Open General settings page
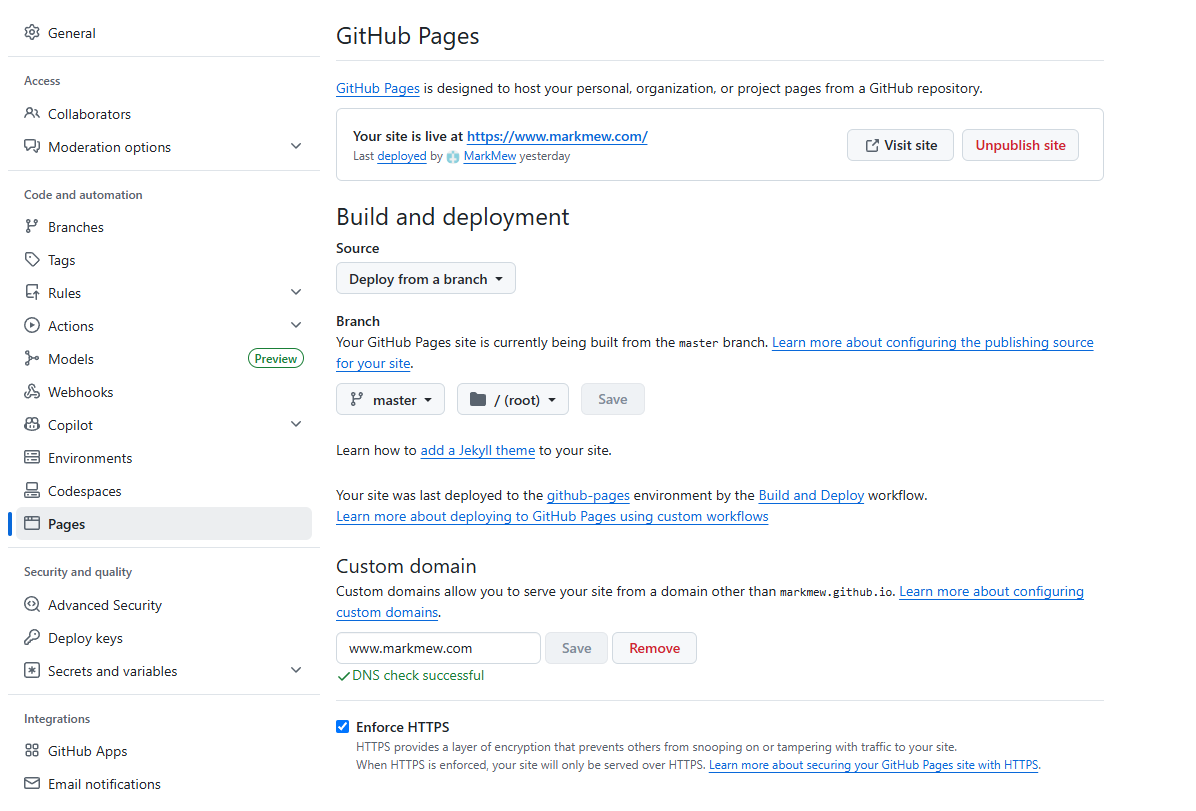The image size is (1196, 811). coord(164,33)
